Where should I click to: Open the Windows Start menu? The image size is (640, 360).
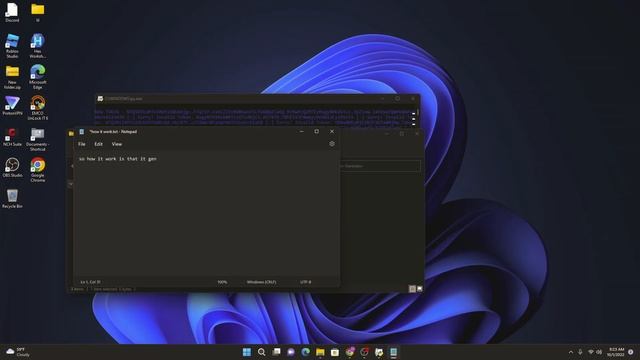247,352
